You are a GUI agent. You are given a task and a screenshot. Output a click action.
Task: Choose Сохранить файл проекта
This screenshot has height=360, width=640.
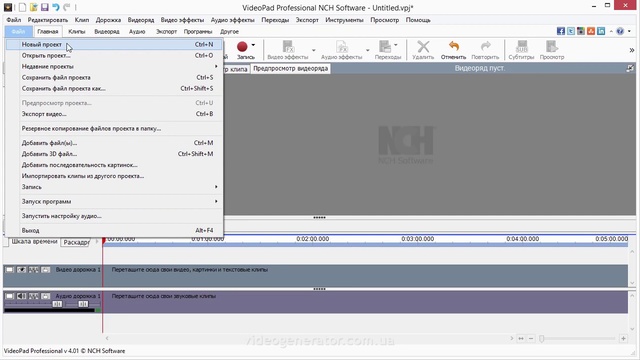pos(115,77)
